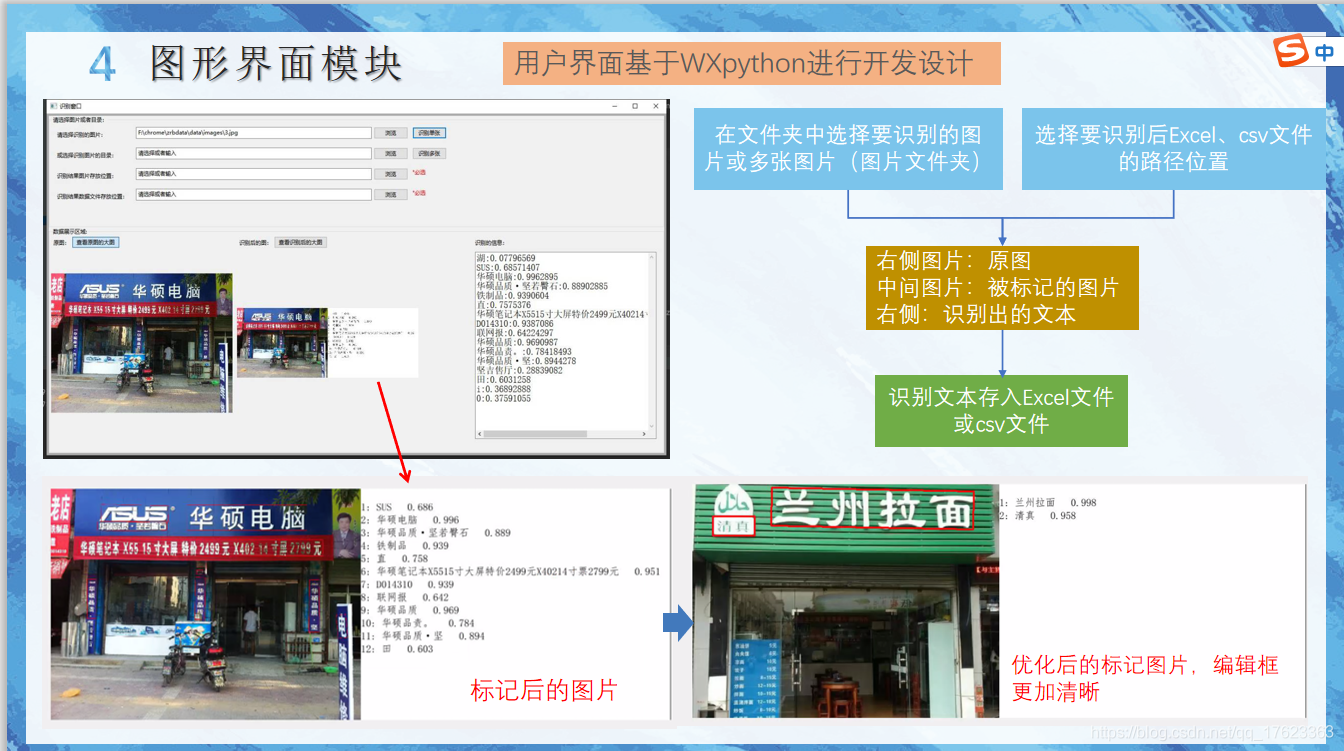The width and height of the screenshot is (1344, 751).
Task: Click result line D014310:0.9387086
Action: 515,324
